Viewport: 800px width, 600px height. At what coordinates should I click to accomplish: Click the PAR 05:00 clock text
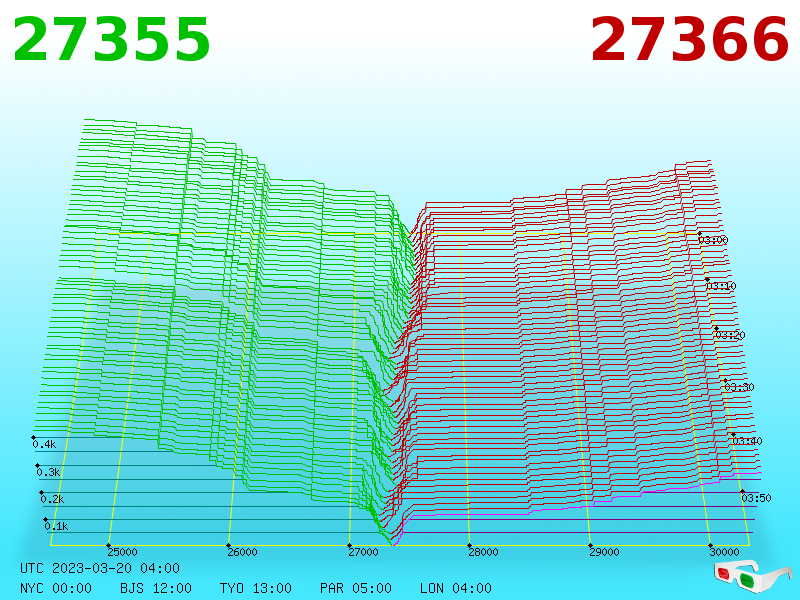pos(356,588)
